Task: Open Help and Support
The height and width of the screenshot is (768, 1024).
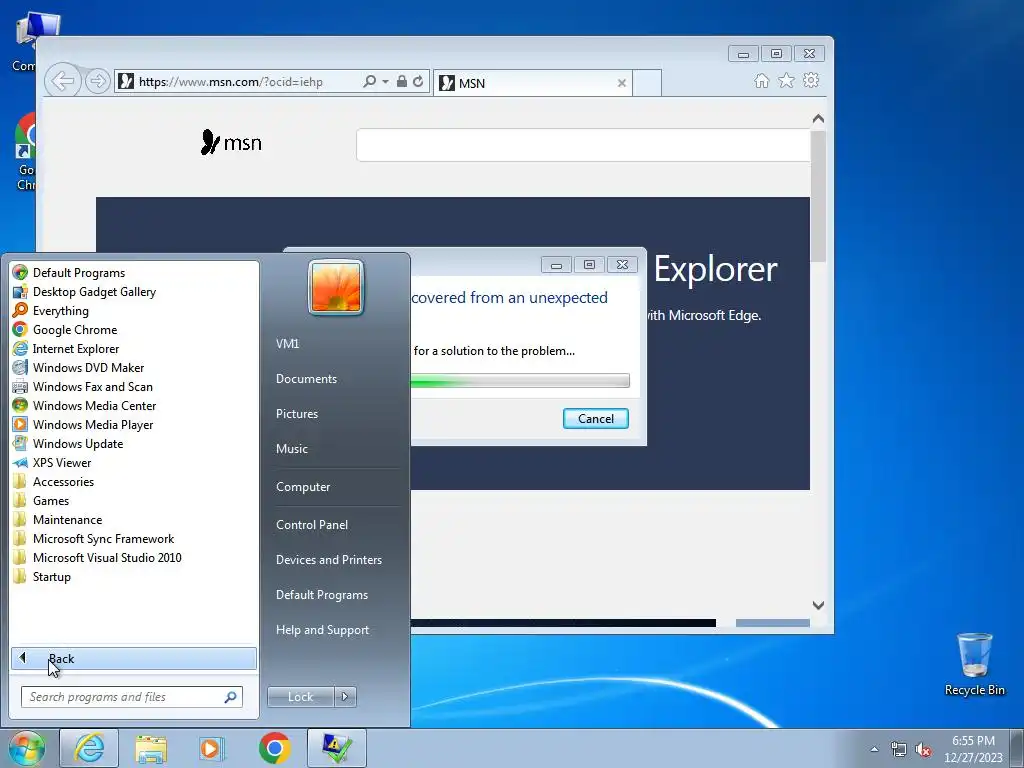Action: point(322,630)
